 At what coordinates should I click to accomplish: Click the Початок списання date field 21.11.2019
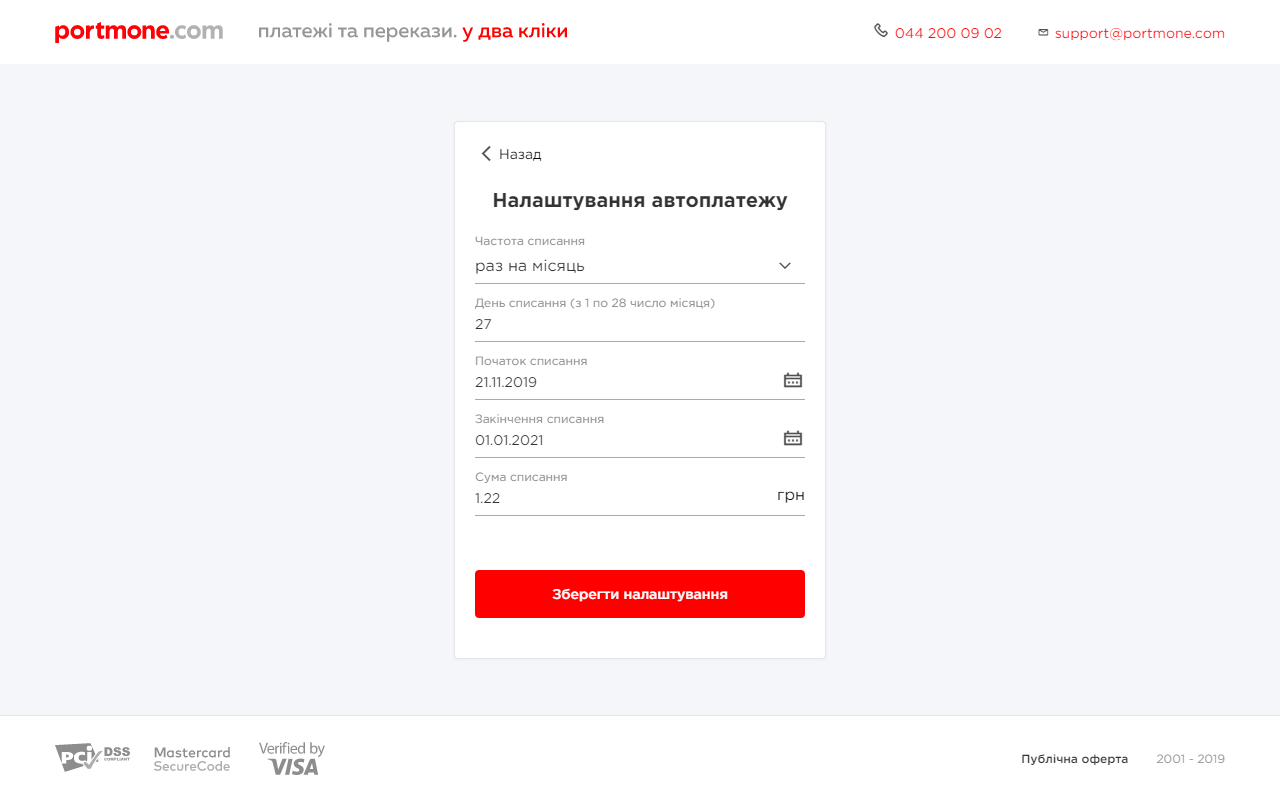[620, 382]
